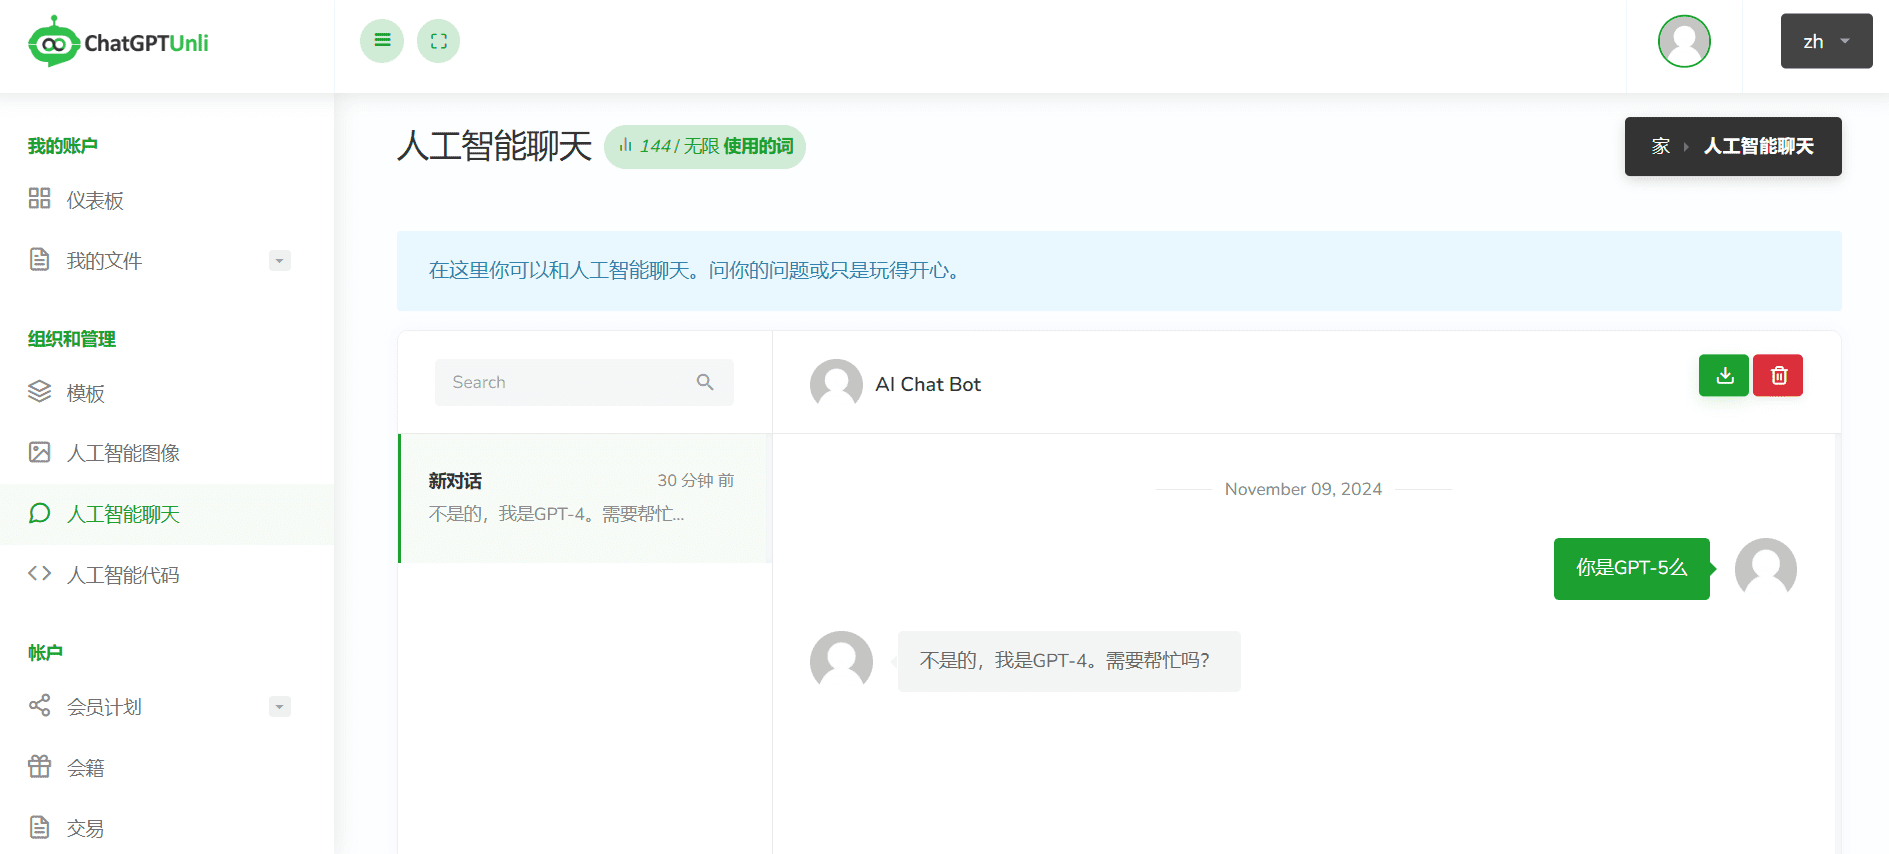
Task: Click the ChatGPTUnli logo
Action: 118,42
